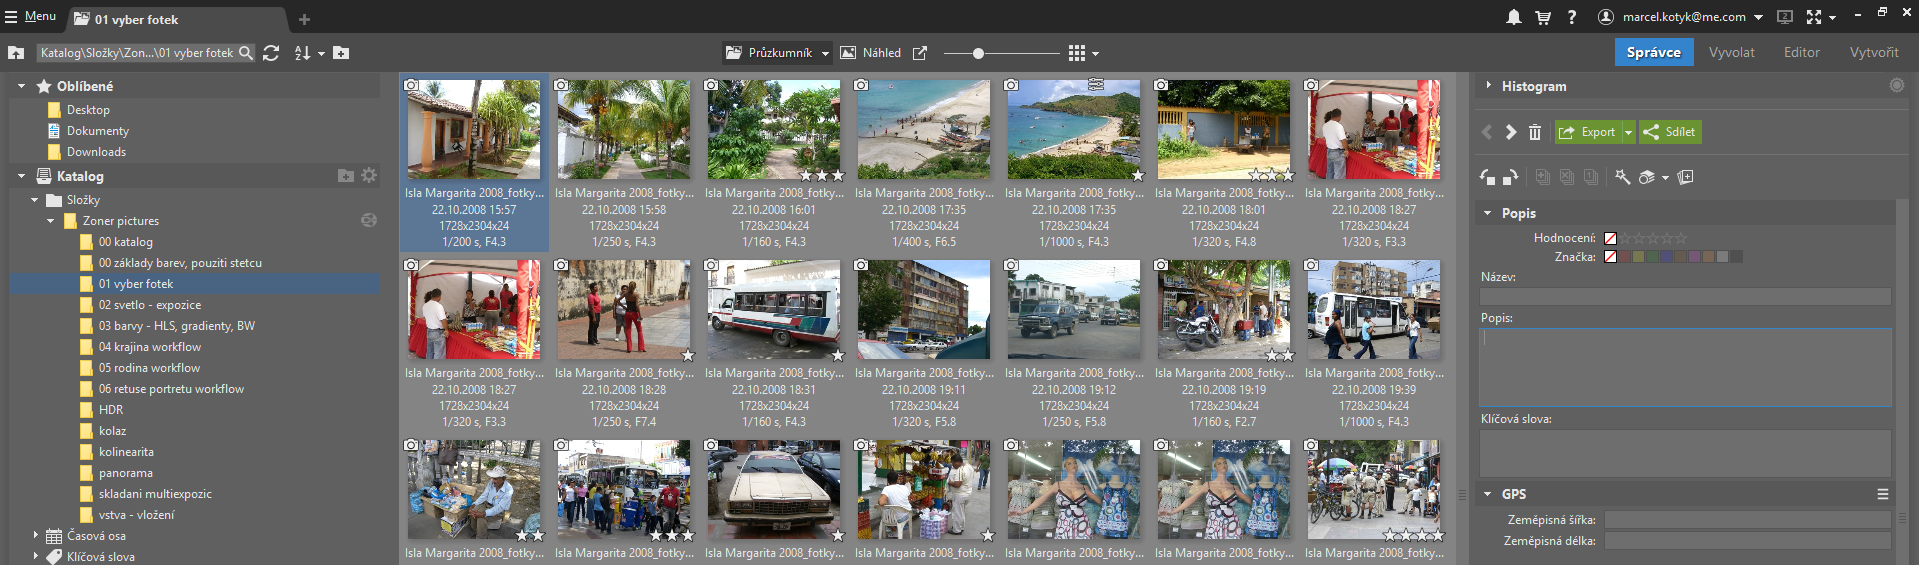Open catalog settings gear
This screenshot has height=565, width=1919.
click(369, 175)
